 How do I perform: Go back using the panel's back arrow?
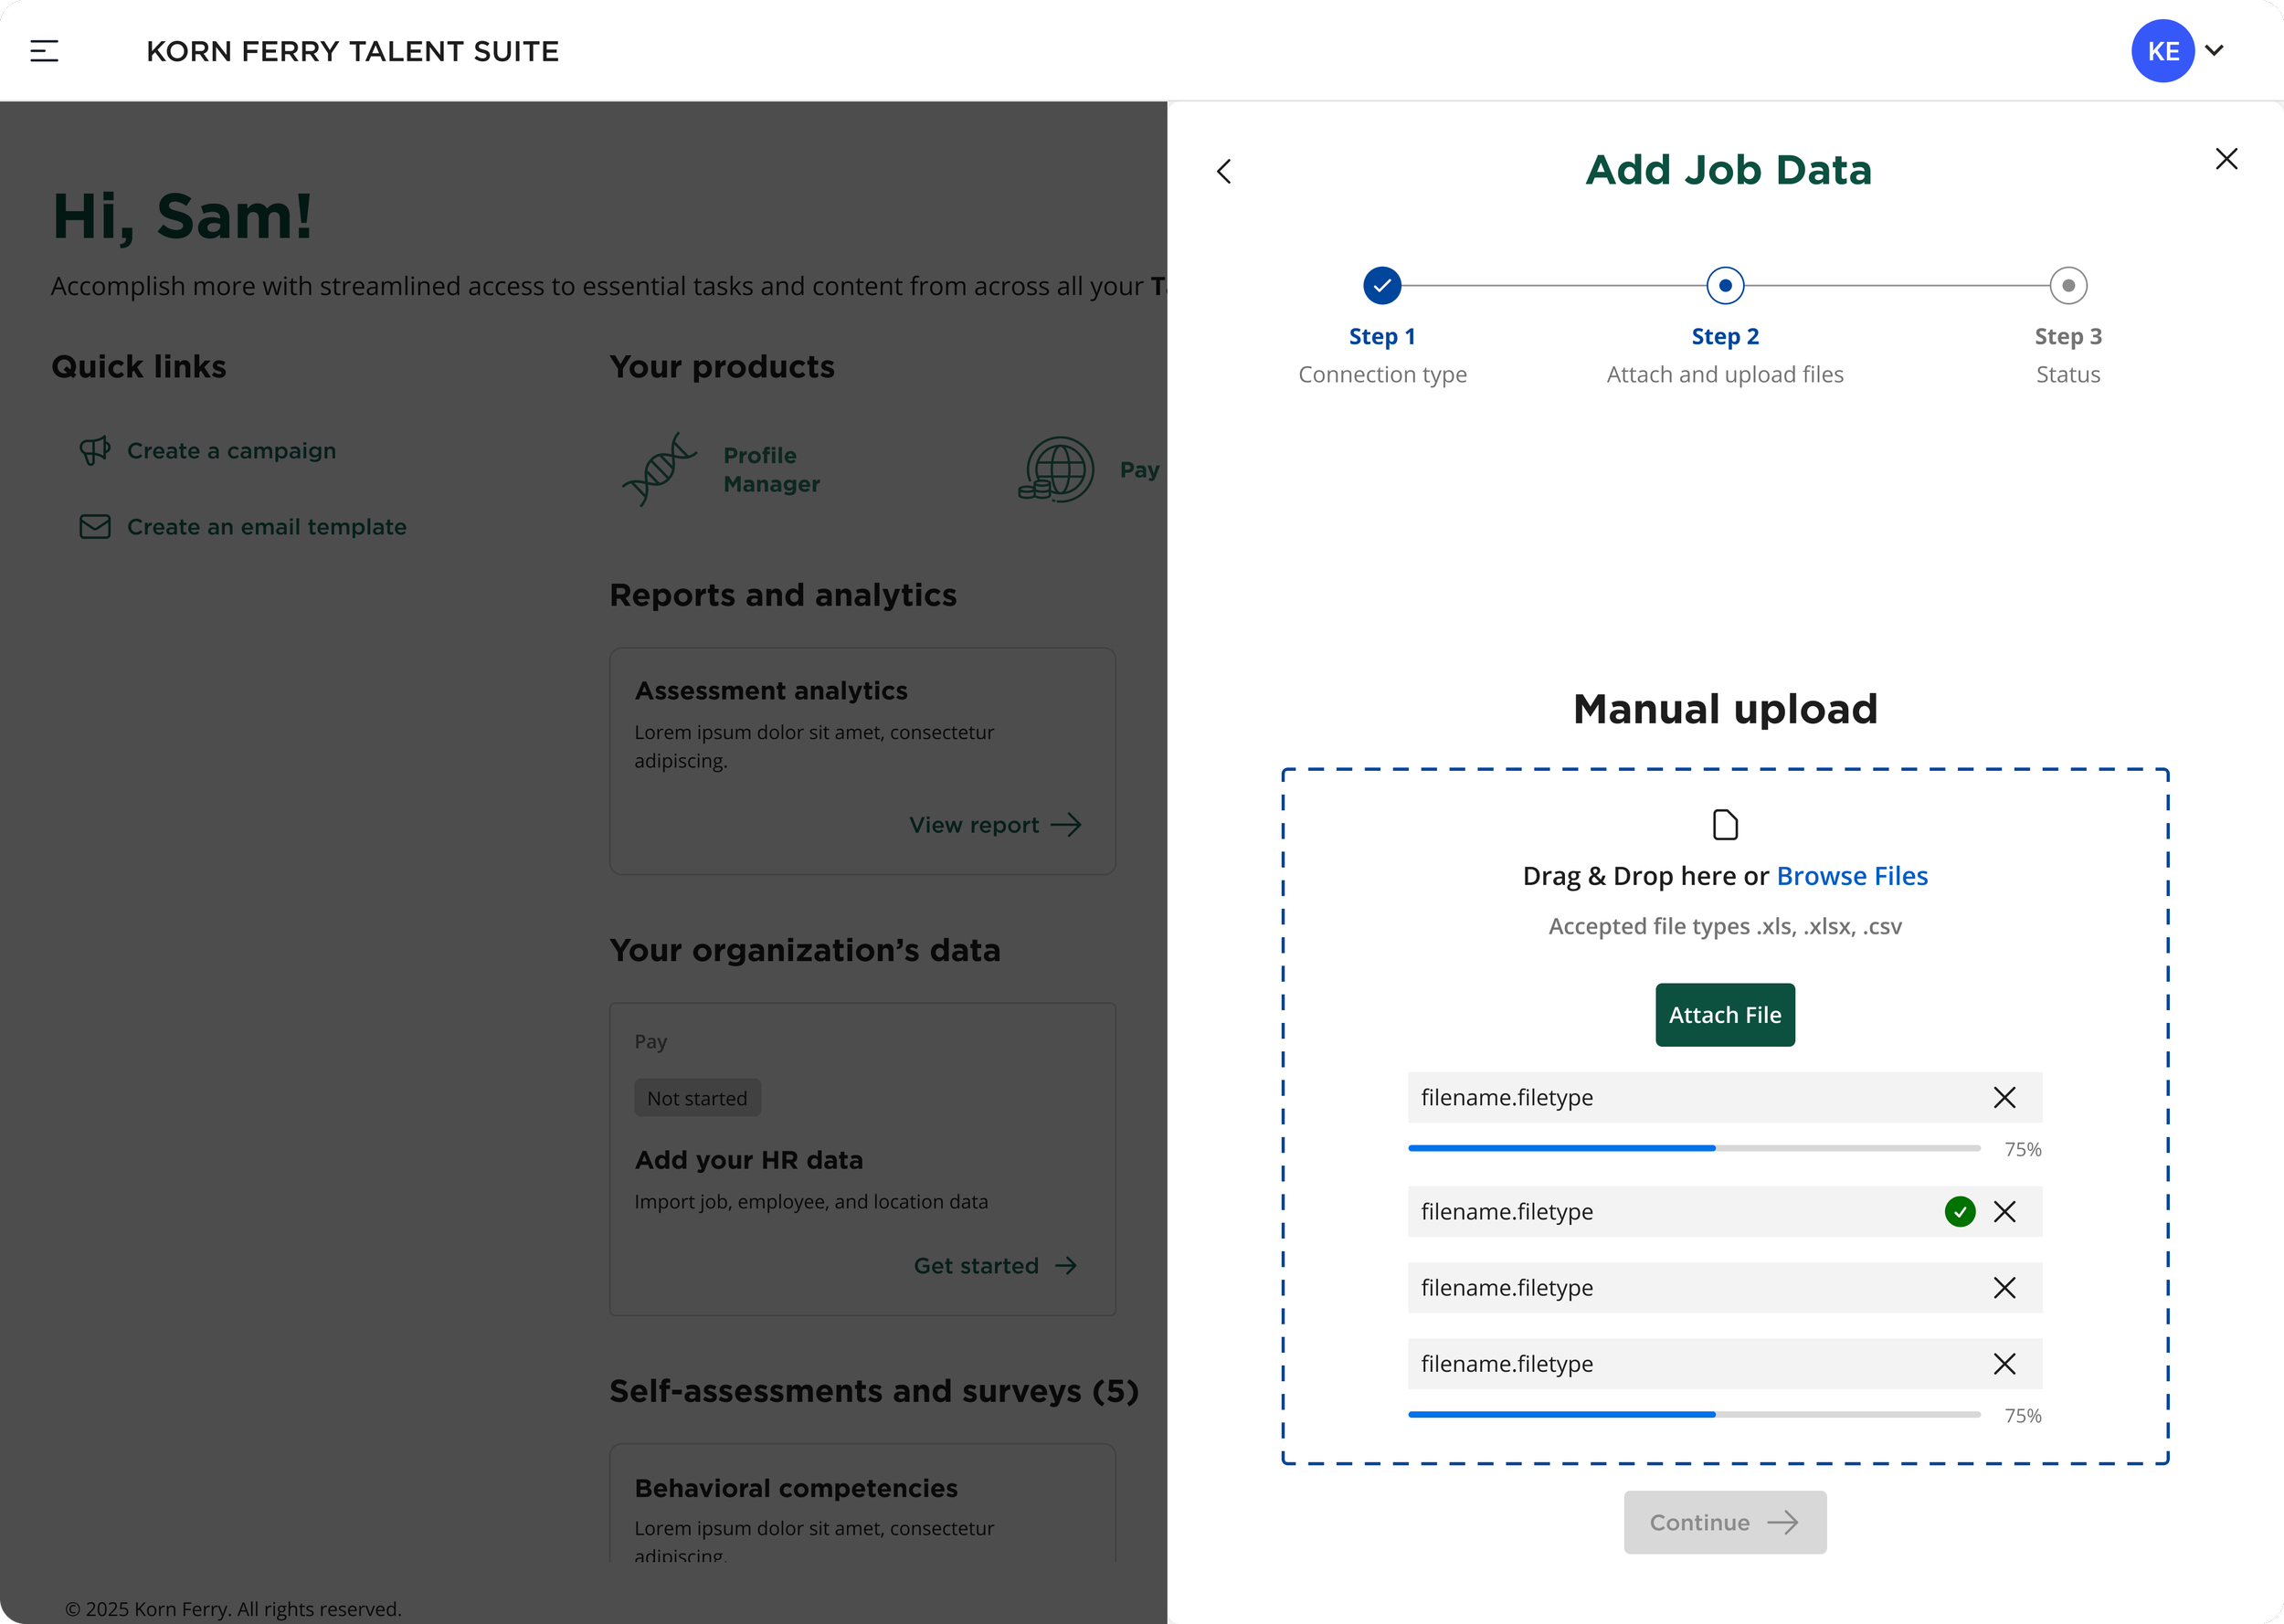click(x=1225, y=171)
